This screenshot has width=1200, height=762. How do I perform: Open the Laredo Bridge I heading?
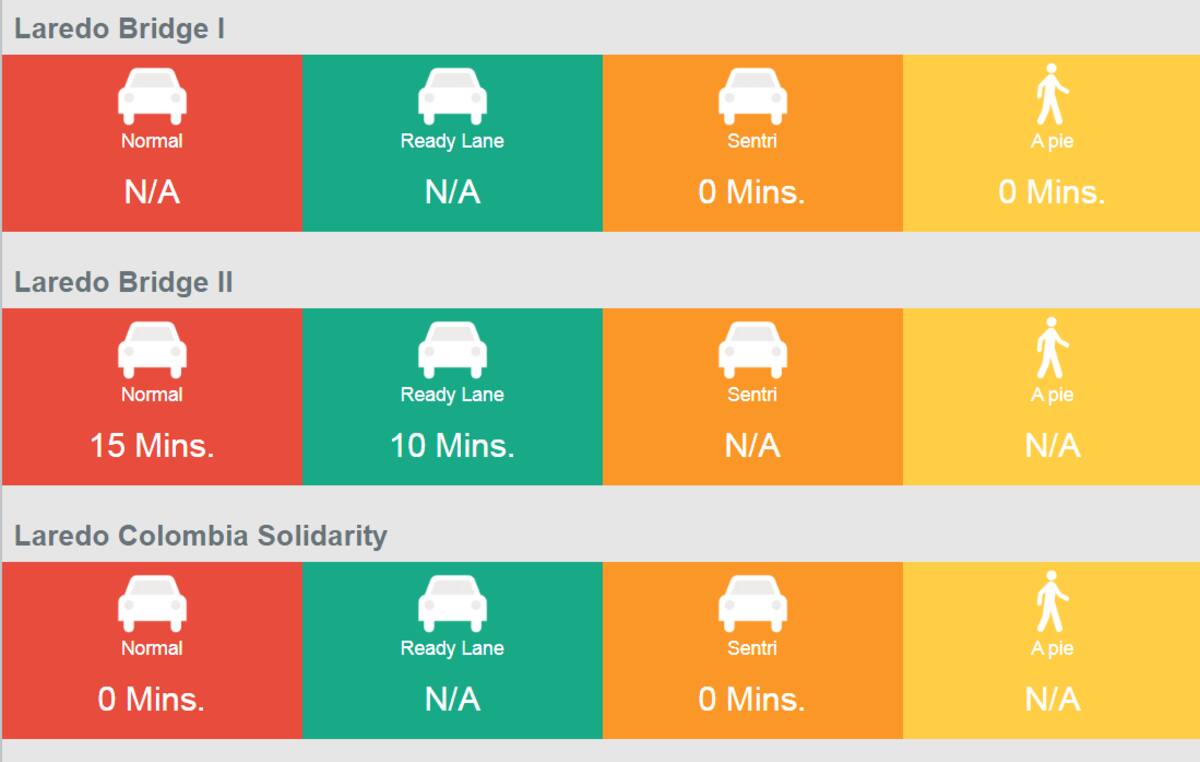coord(119,29)
